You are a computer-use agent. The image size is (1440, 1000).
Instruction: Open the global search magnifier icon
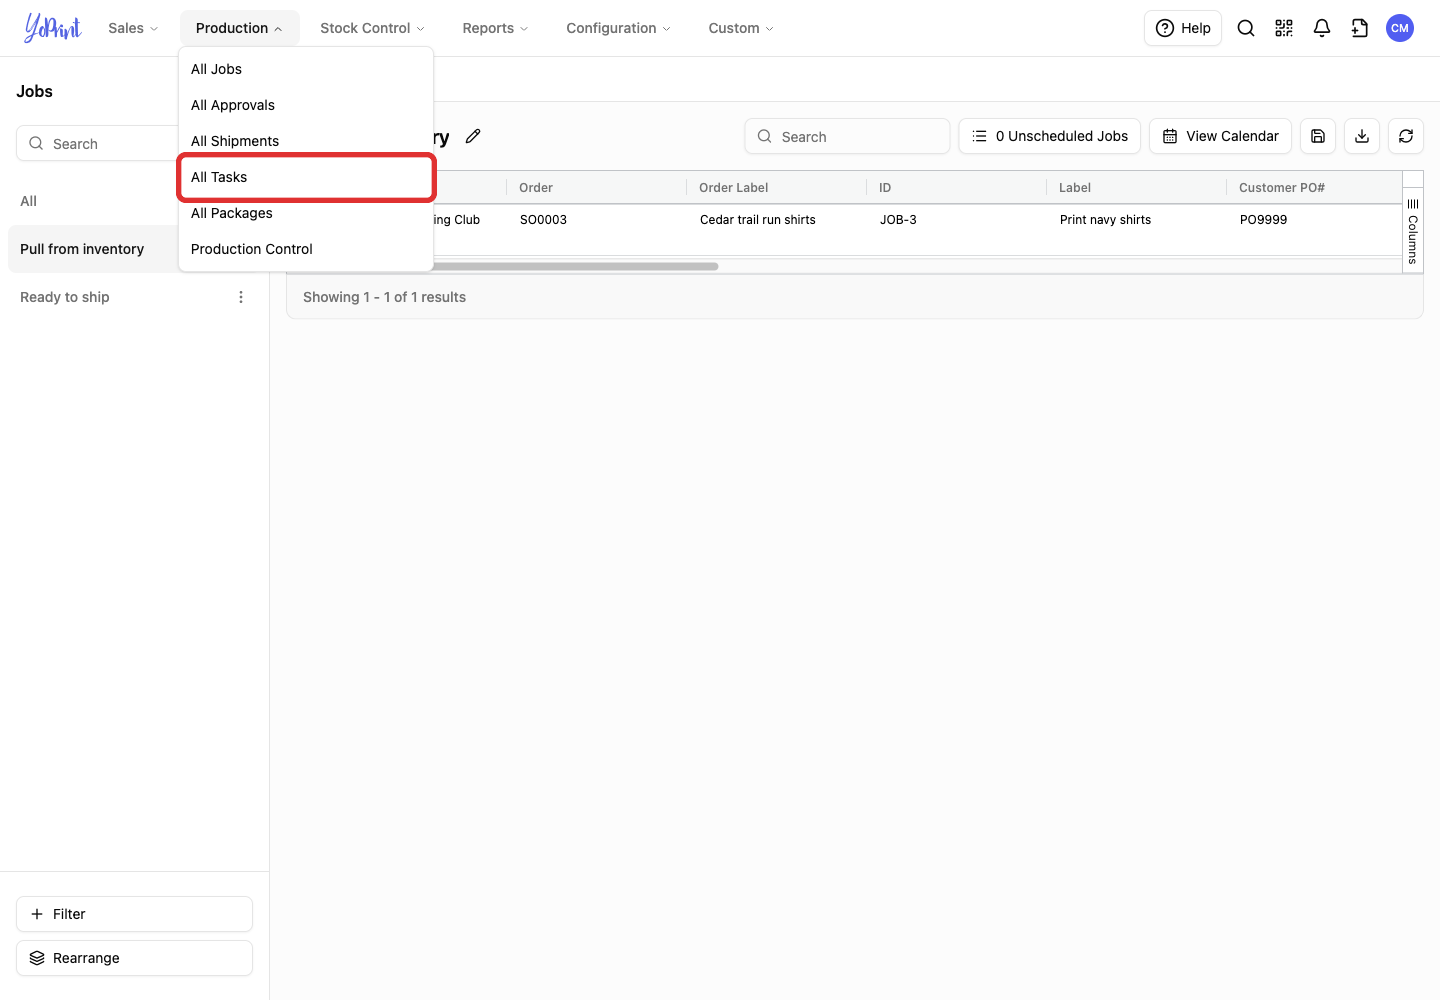click(x=1246, y=28)
